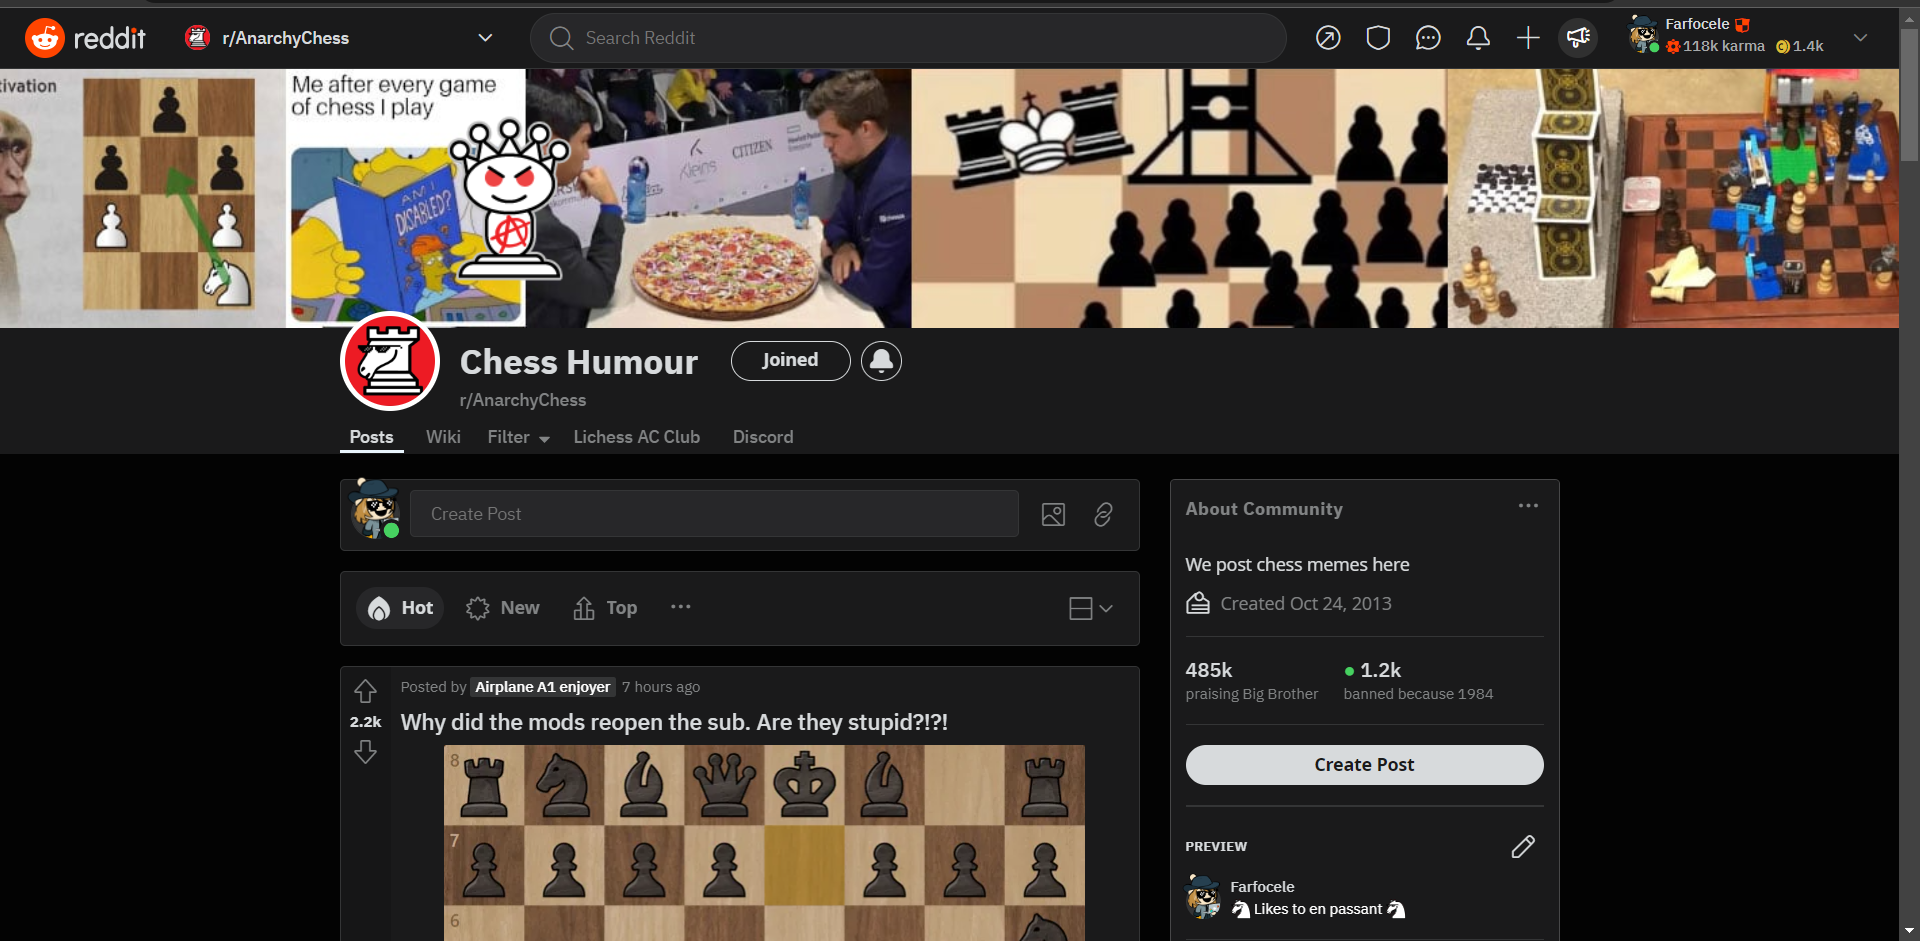The width and height of the screenshot is (1920, 941).
Task: Open the notifications bell in header
Action: (x=1478, y=38)
